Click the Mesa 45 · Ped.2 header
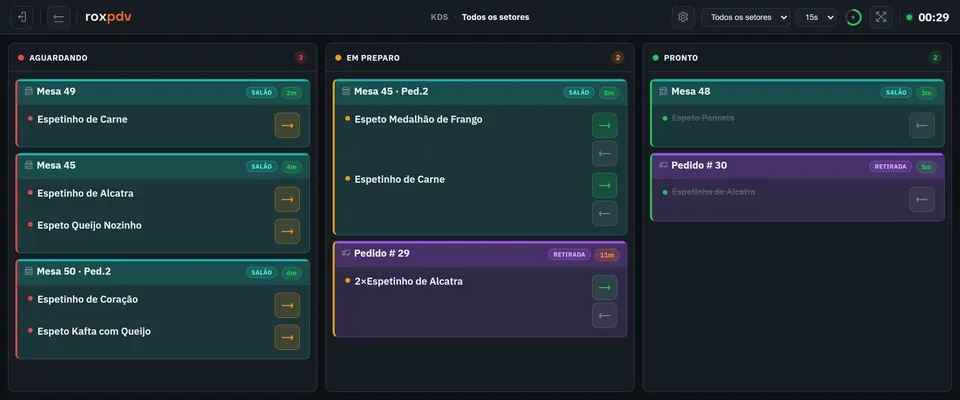960x400 pixels. click(480, 92)
